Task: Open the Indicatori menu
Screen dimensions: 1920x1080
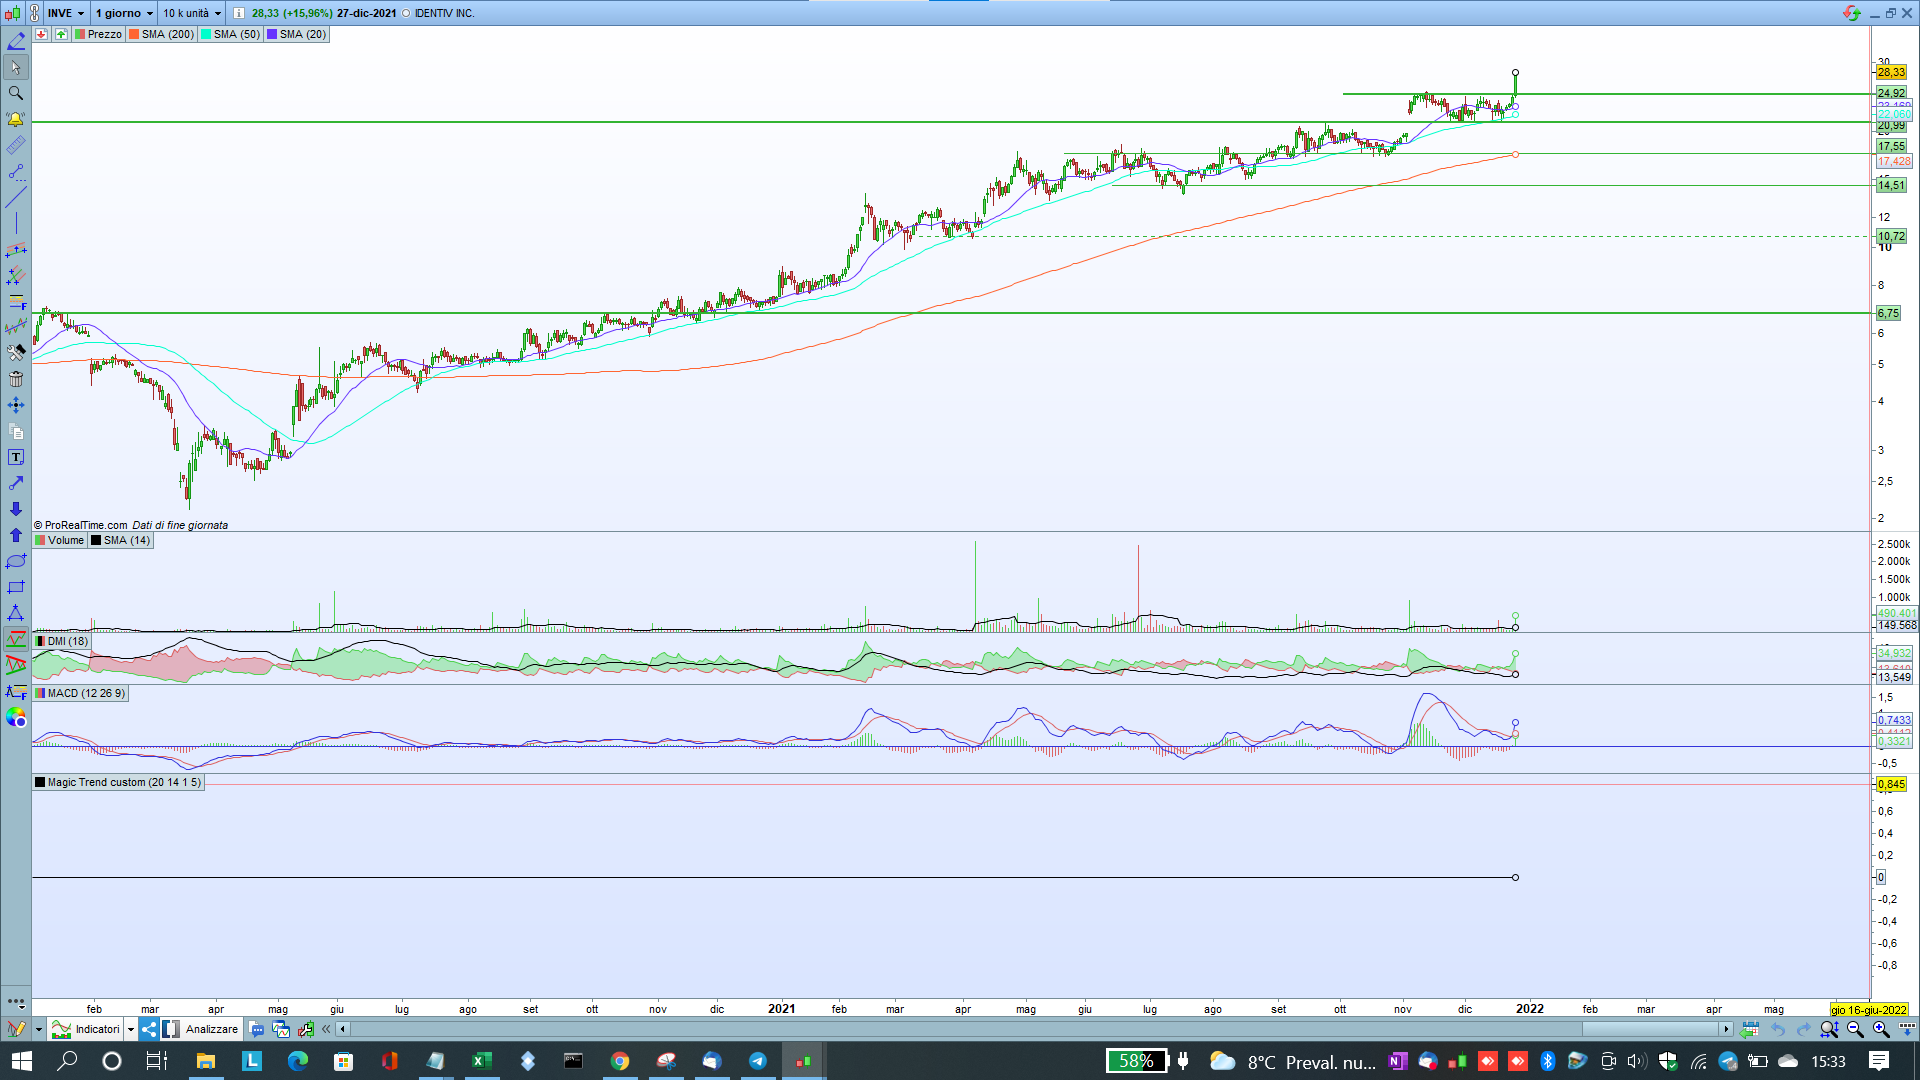Action: pos(97,1029)
